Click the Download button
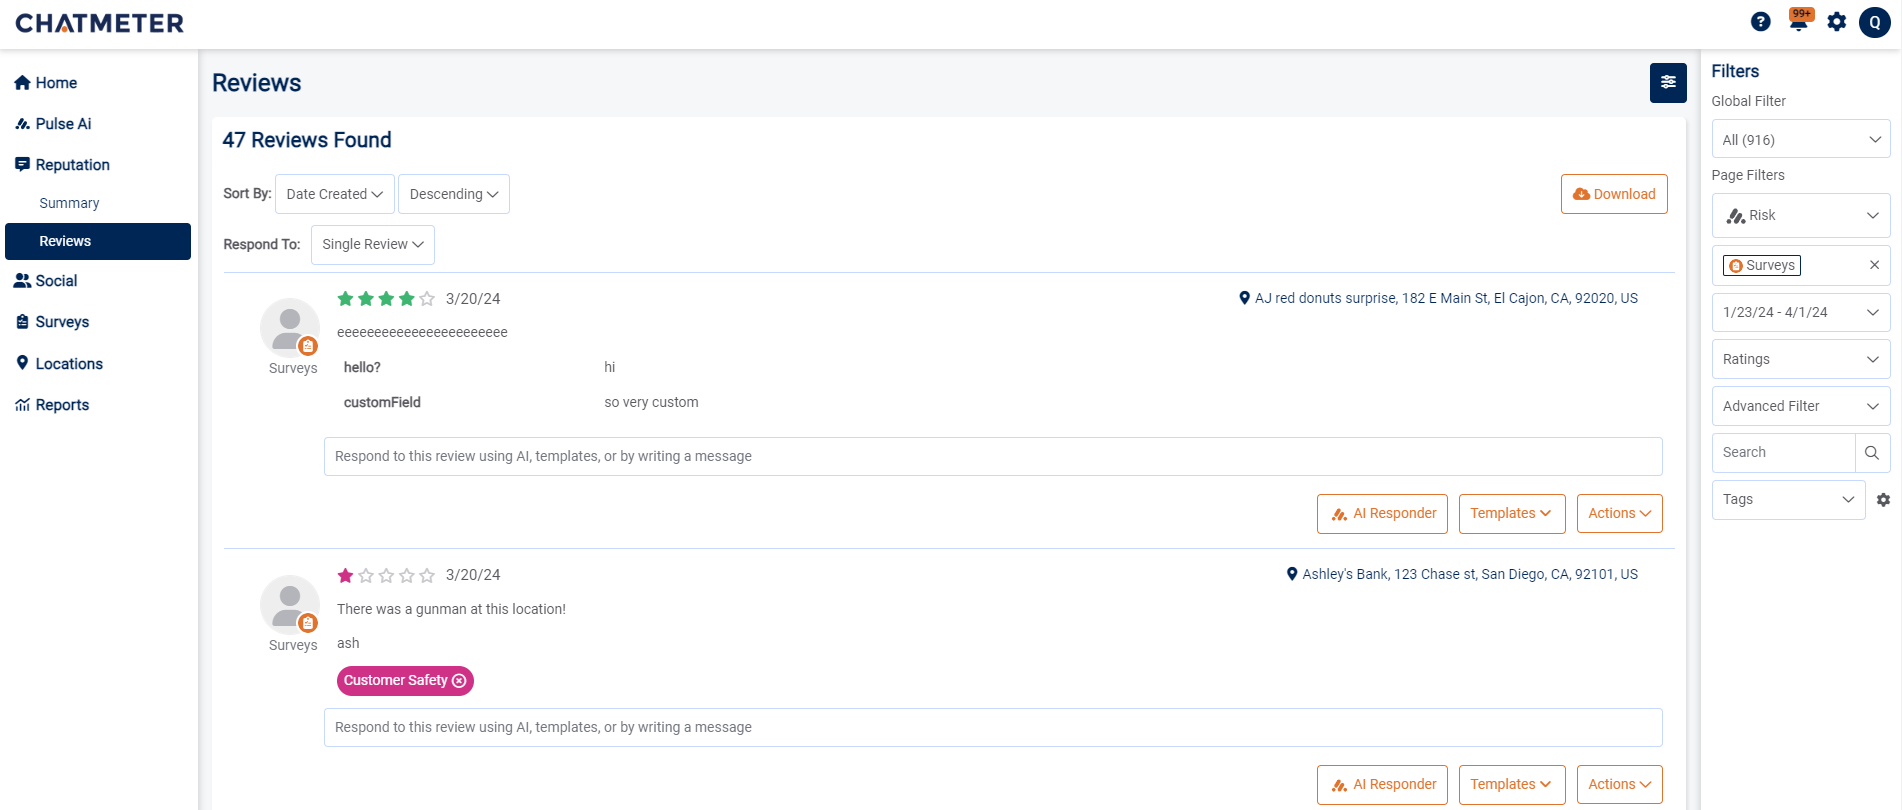1902x810 pixels. pos(1614,194)
